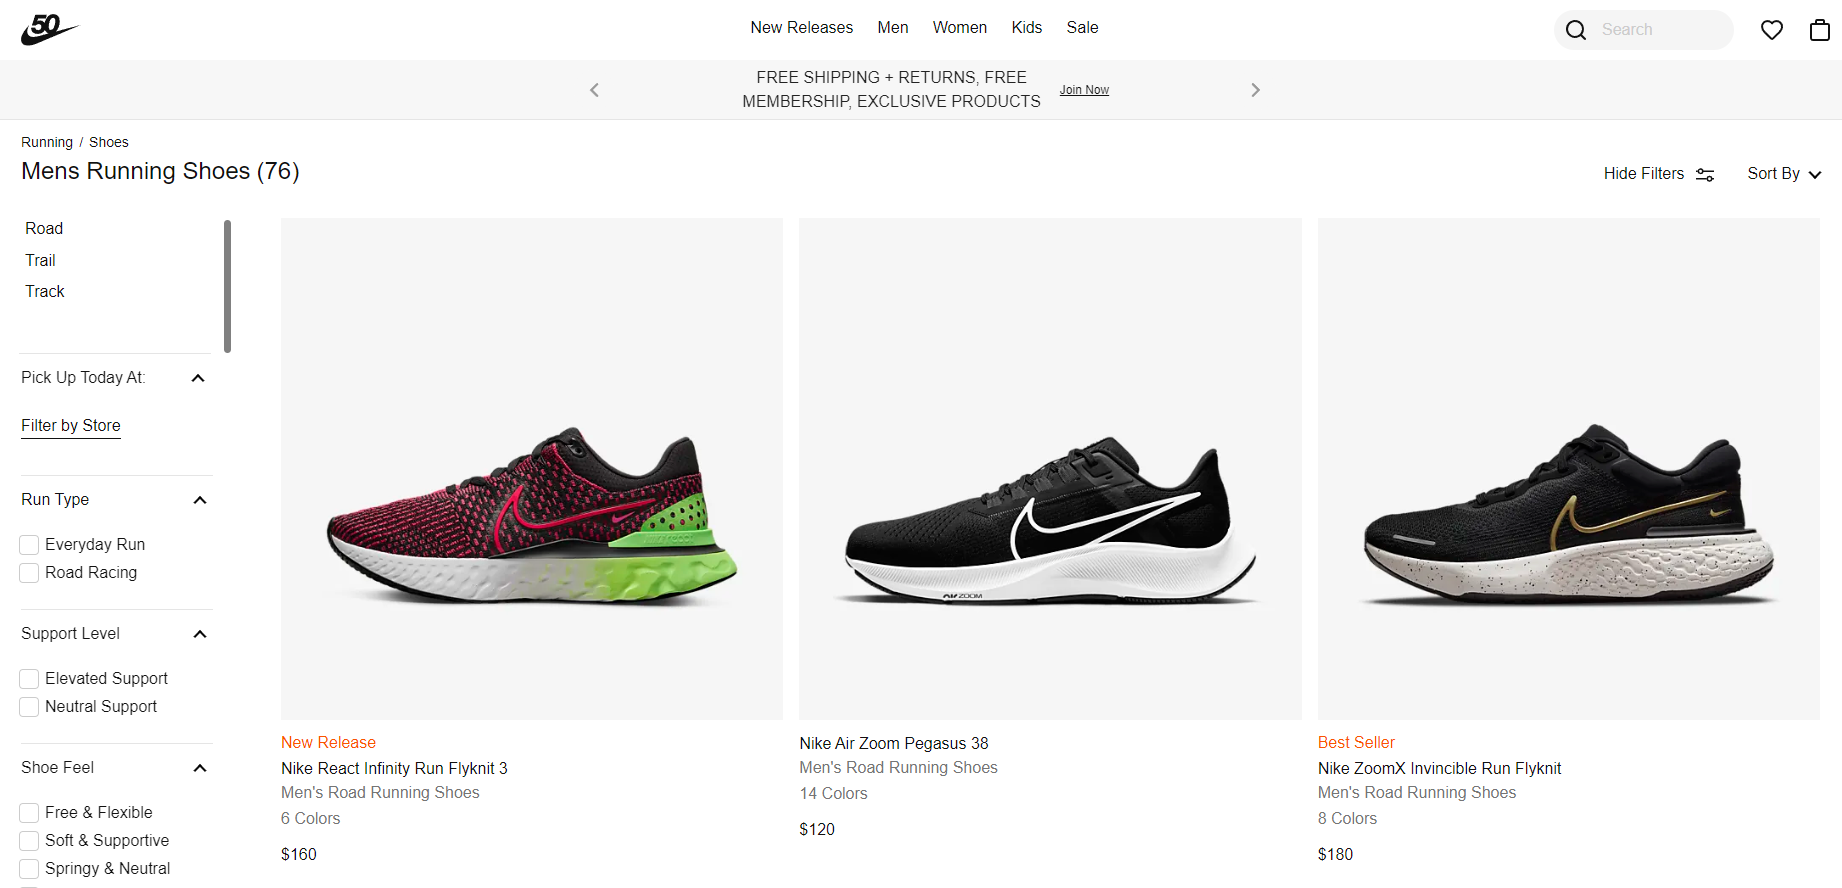Screen dimensions: 1842x888
Task: Open New Releases menu
Action: [x=802, y=28]
